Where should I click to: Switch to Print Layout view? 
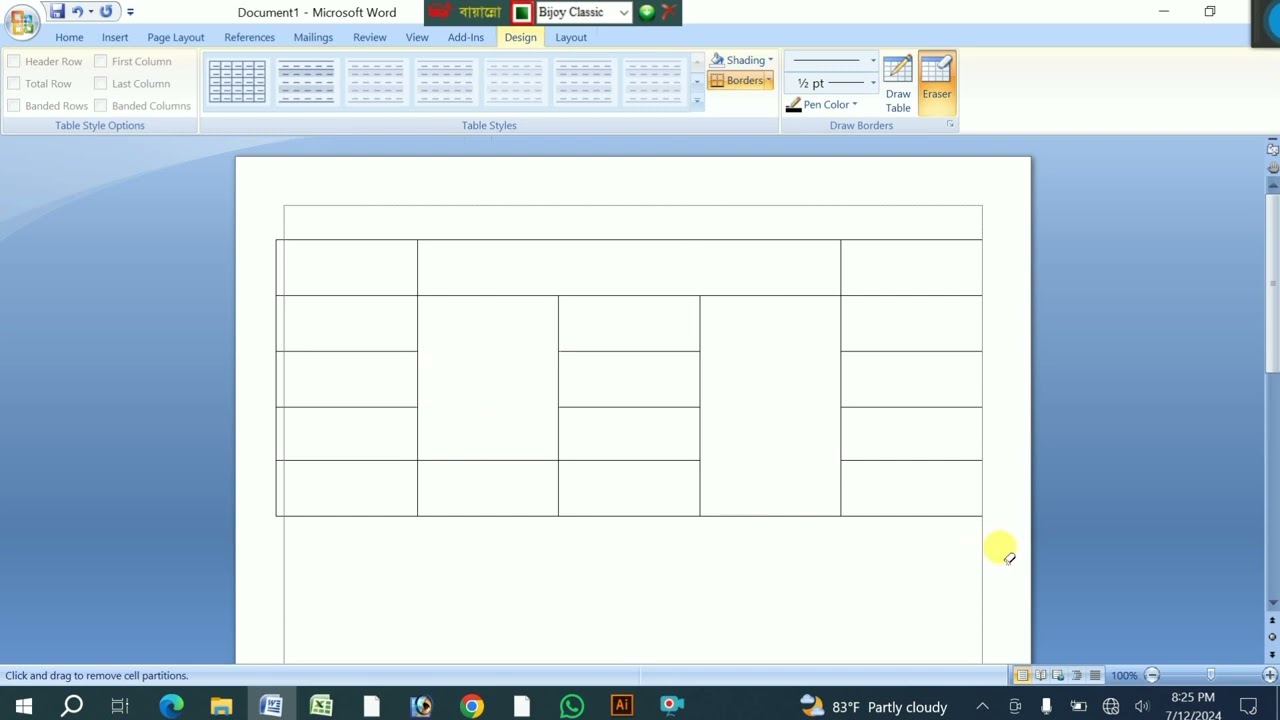pos(1022,675)
